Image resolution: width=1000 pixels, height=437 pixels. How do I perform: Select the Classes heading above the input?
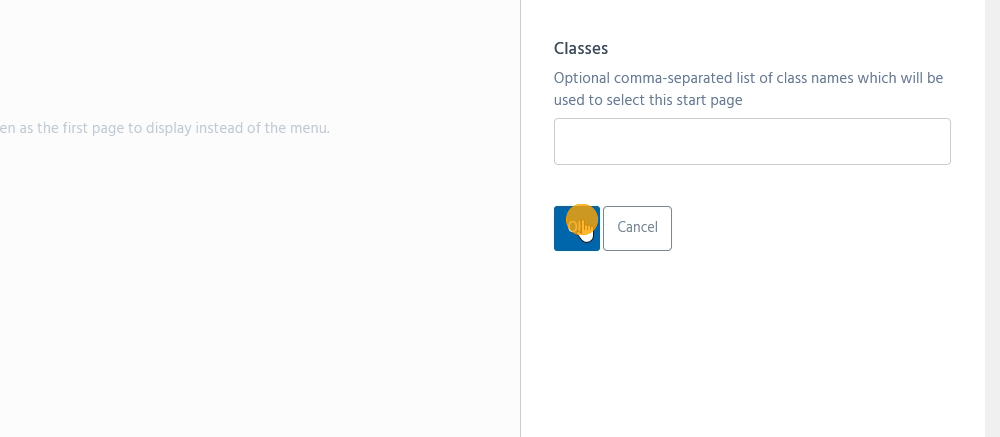(581, 48)
